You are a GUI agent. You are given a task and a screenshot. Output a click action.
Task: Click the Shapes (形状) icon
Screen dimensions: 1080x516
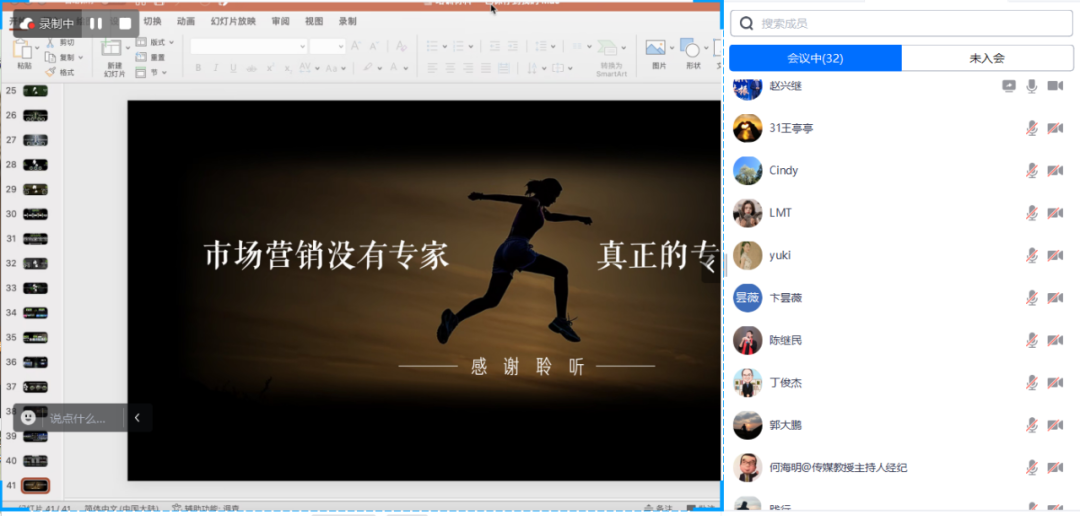pyautogui.click(x=692, y=50)
